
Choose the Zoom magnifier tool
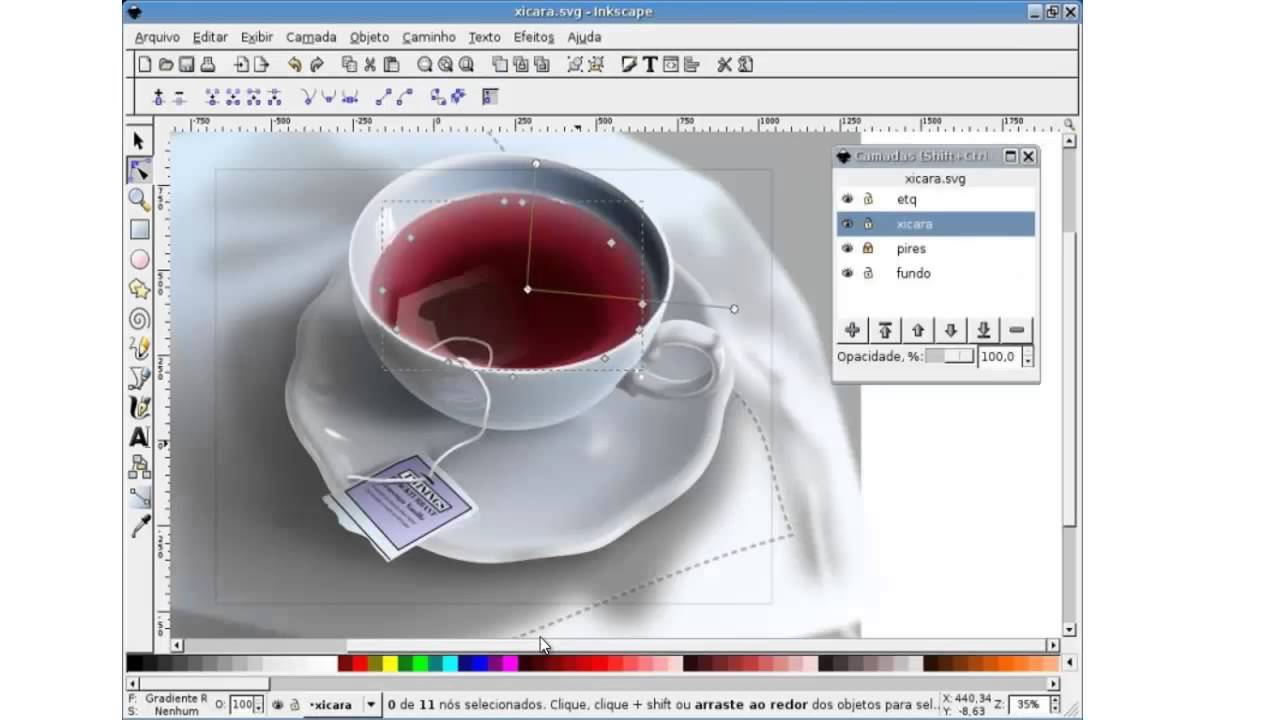click(139, 200)
